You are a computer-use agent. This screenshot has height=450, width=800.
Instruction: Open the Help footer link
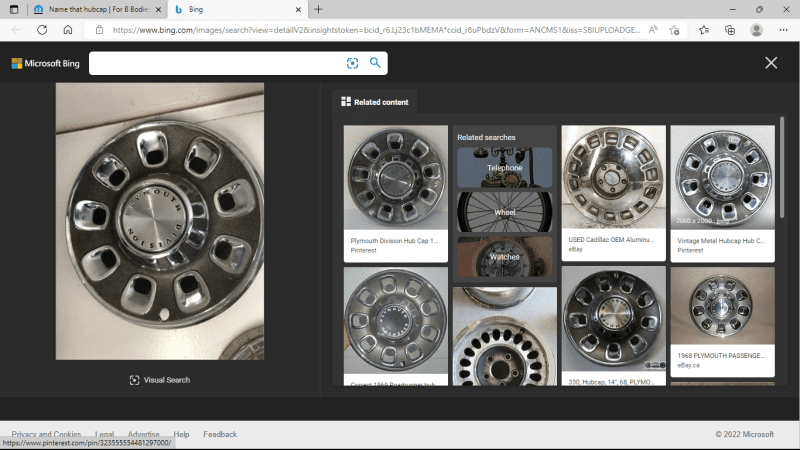coord(181,434)
